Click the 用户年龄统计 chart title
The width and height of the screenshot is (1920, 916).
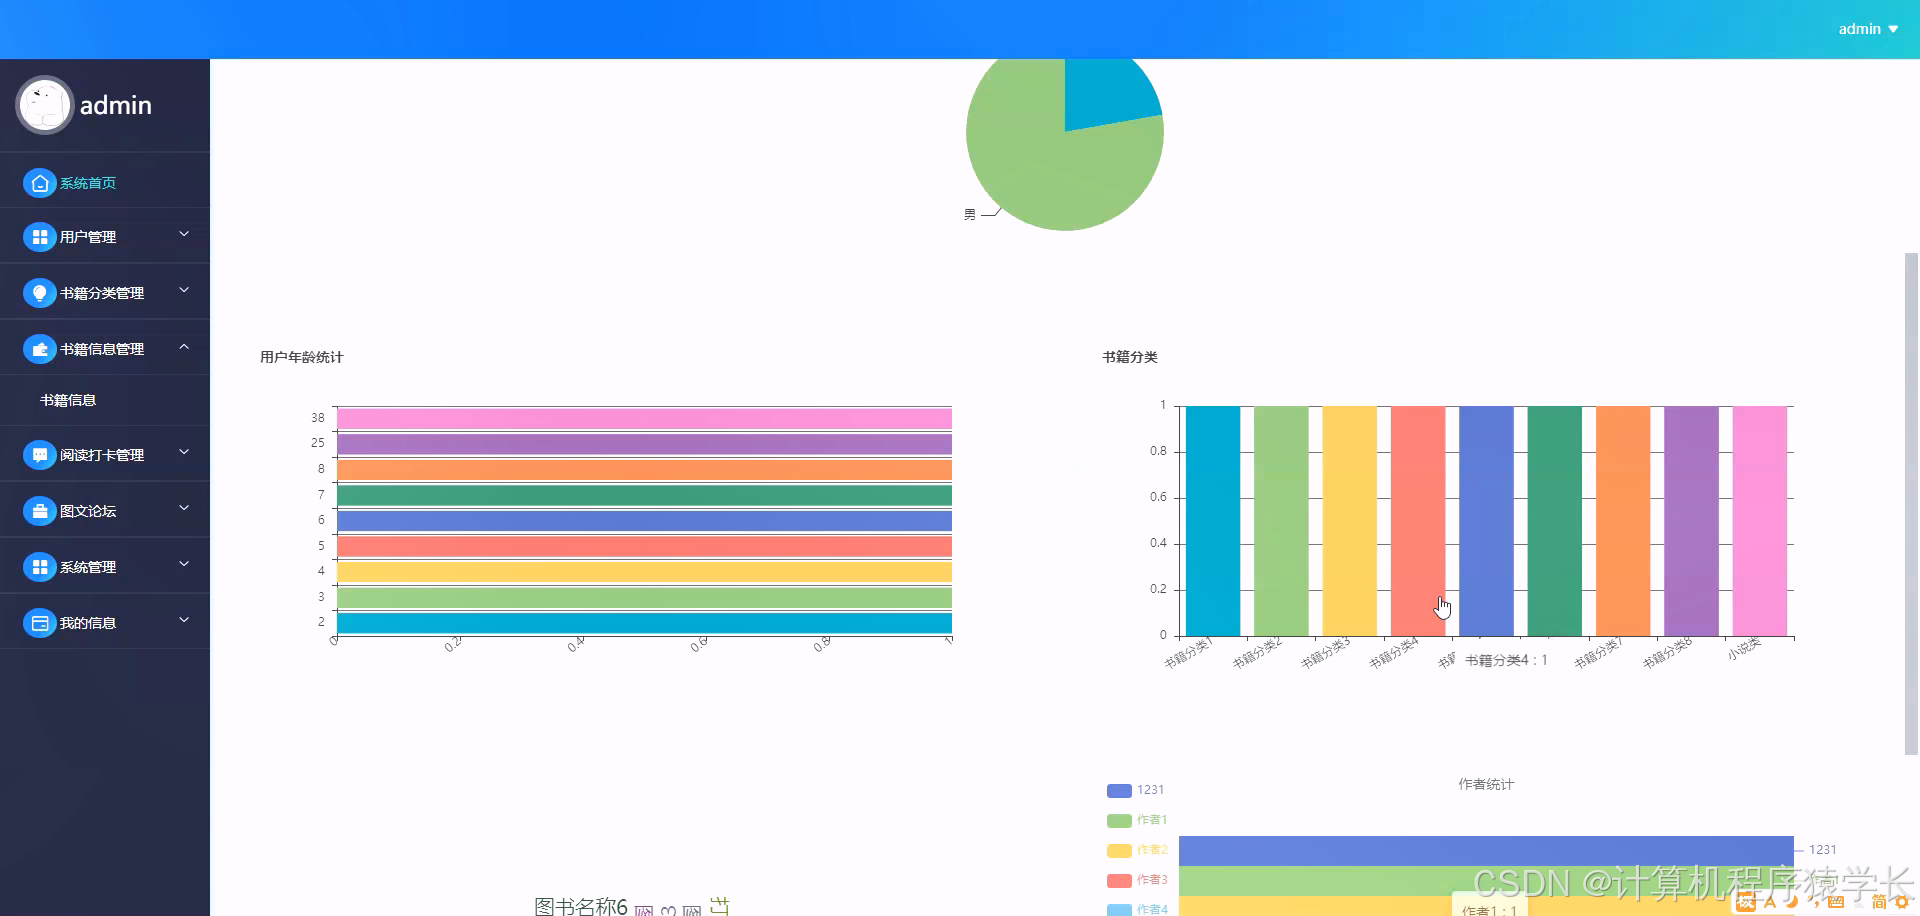click(x=301, y=357)
